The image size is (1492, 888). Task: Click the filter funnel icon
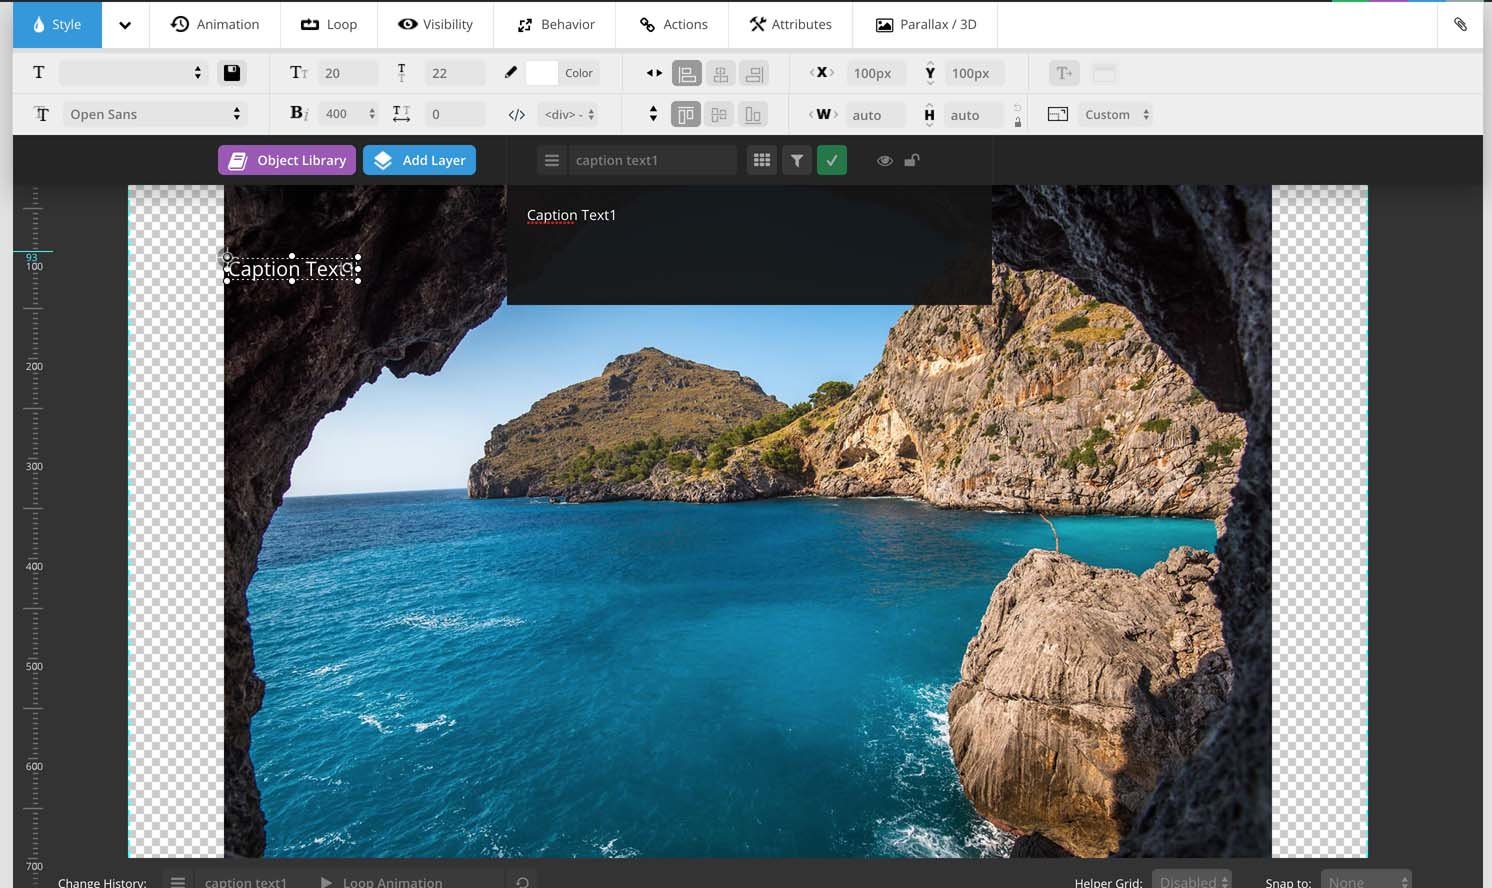tap(797, 160)
